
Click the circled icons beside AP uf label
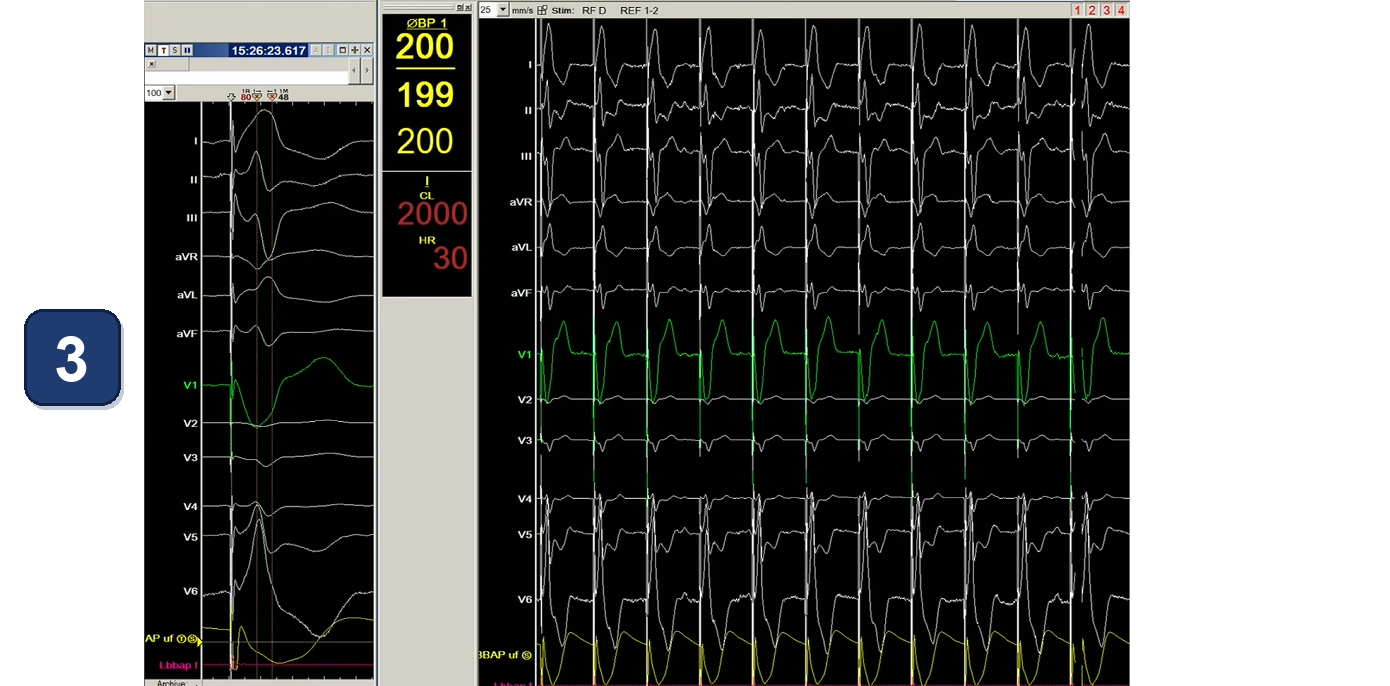click(x=187, y=638)
